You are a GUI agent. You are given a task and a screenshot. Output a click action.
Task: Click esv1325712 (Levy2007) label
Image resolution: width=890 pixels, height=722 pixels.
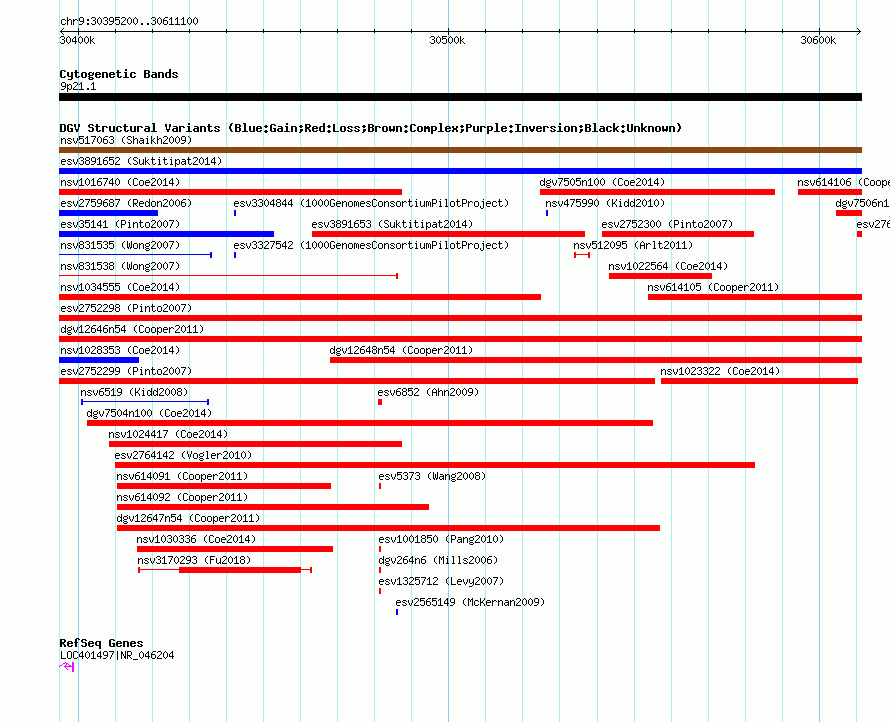tap(441, 581)
